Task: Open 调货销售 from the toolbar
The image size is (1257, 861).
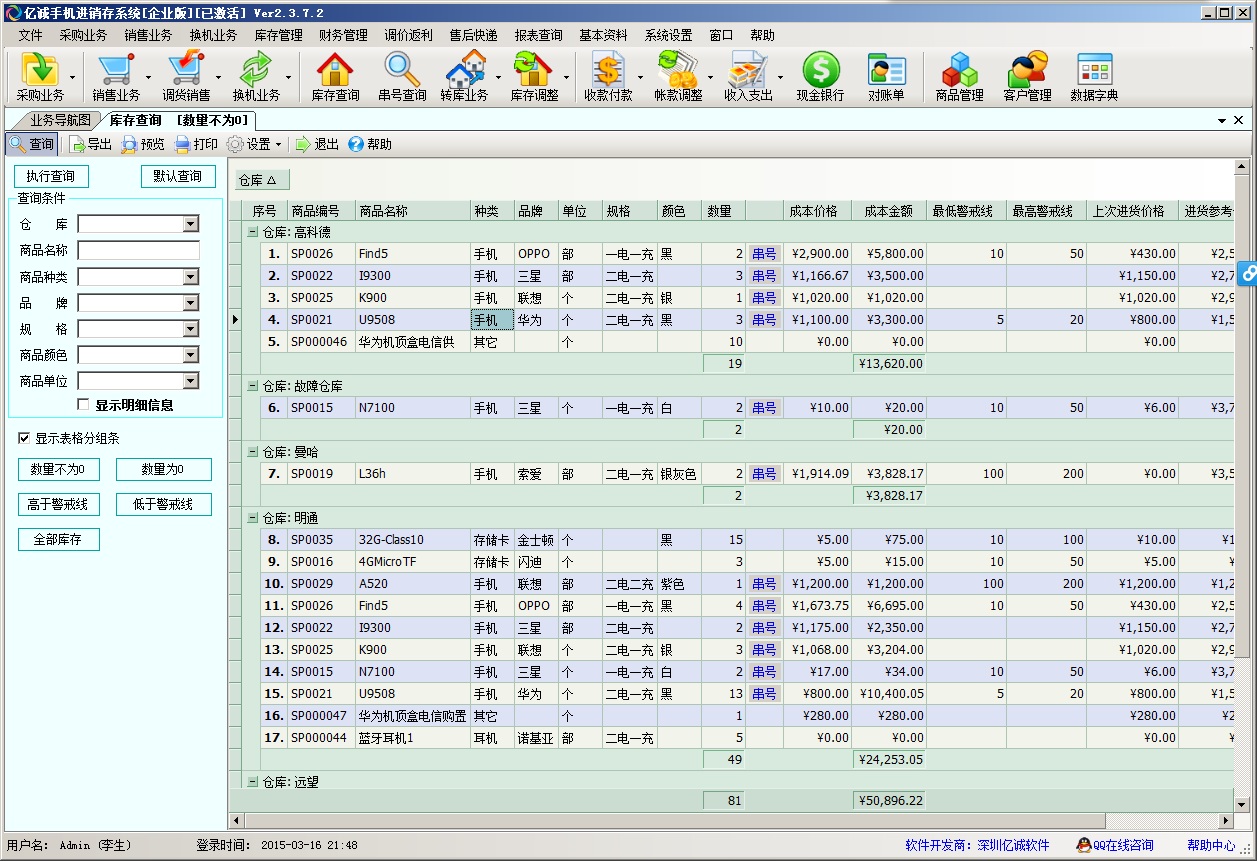Action: pos(186,77)
